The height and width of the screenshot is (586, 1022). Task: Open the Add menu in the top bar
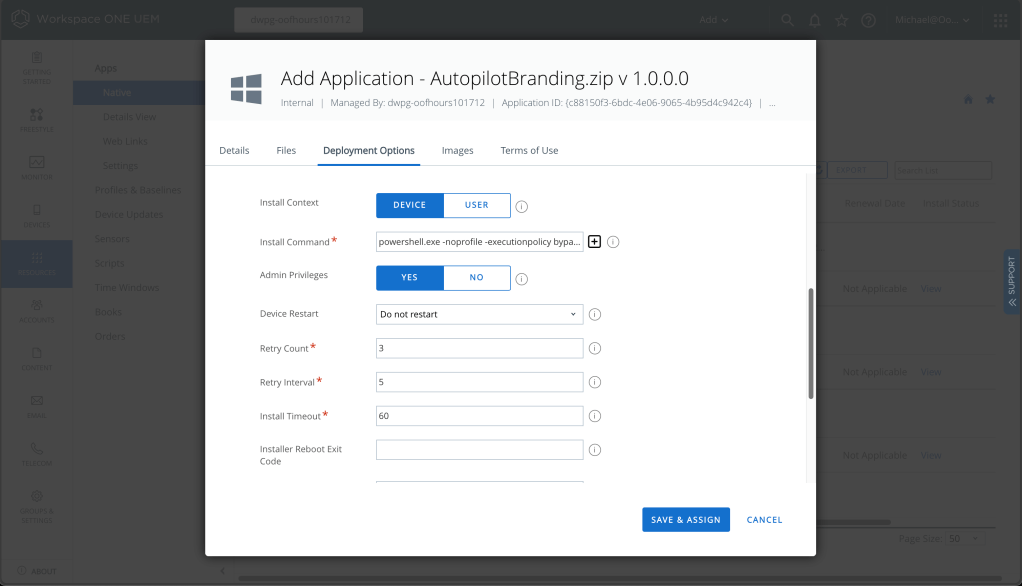pyautogui.click(x=713, y=19)
